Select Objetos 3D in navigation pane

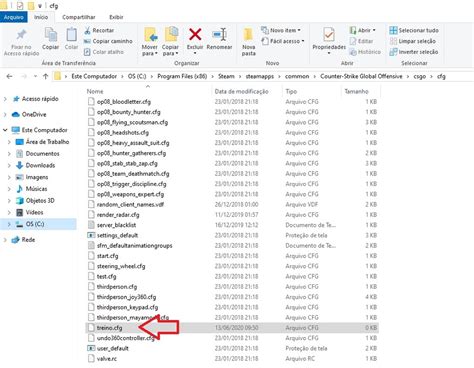point(40,201)
